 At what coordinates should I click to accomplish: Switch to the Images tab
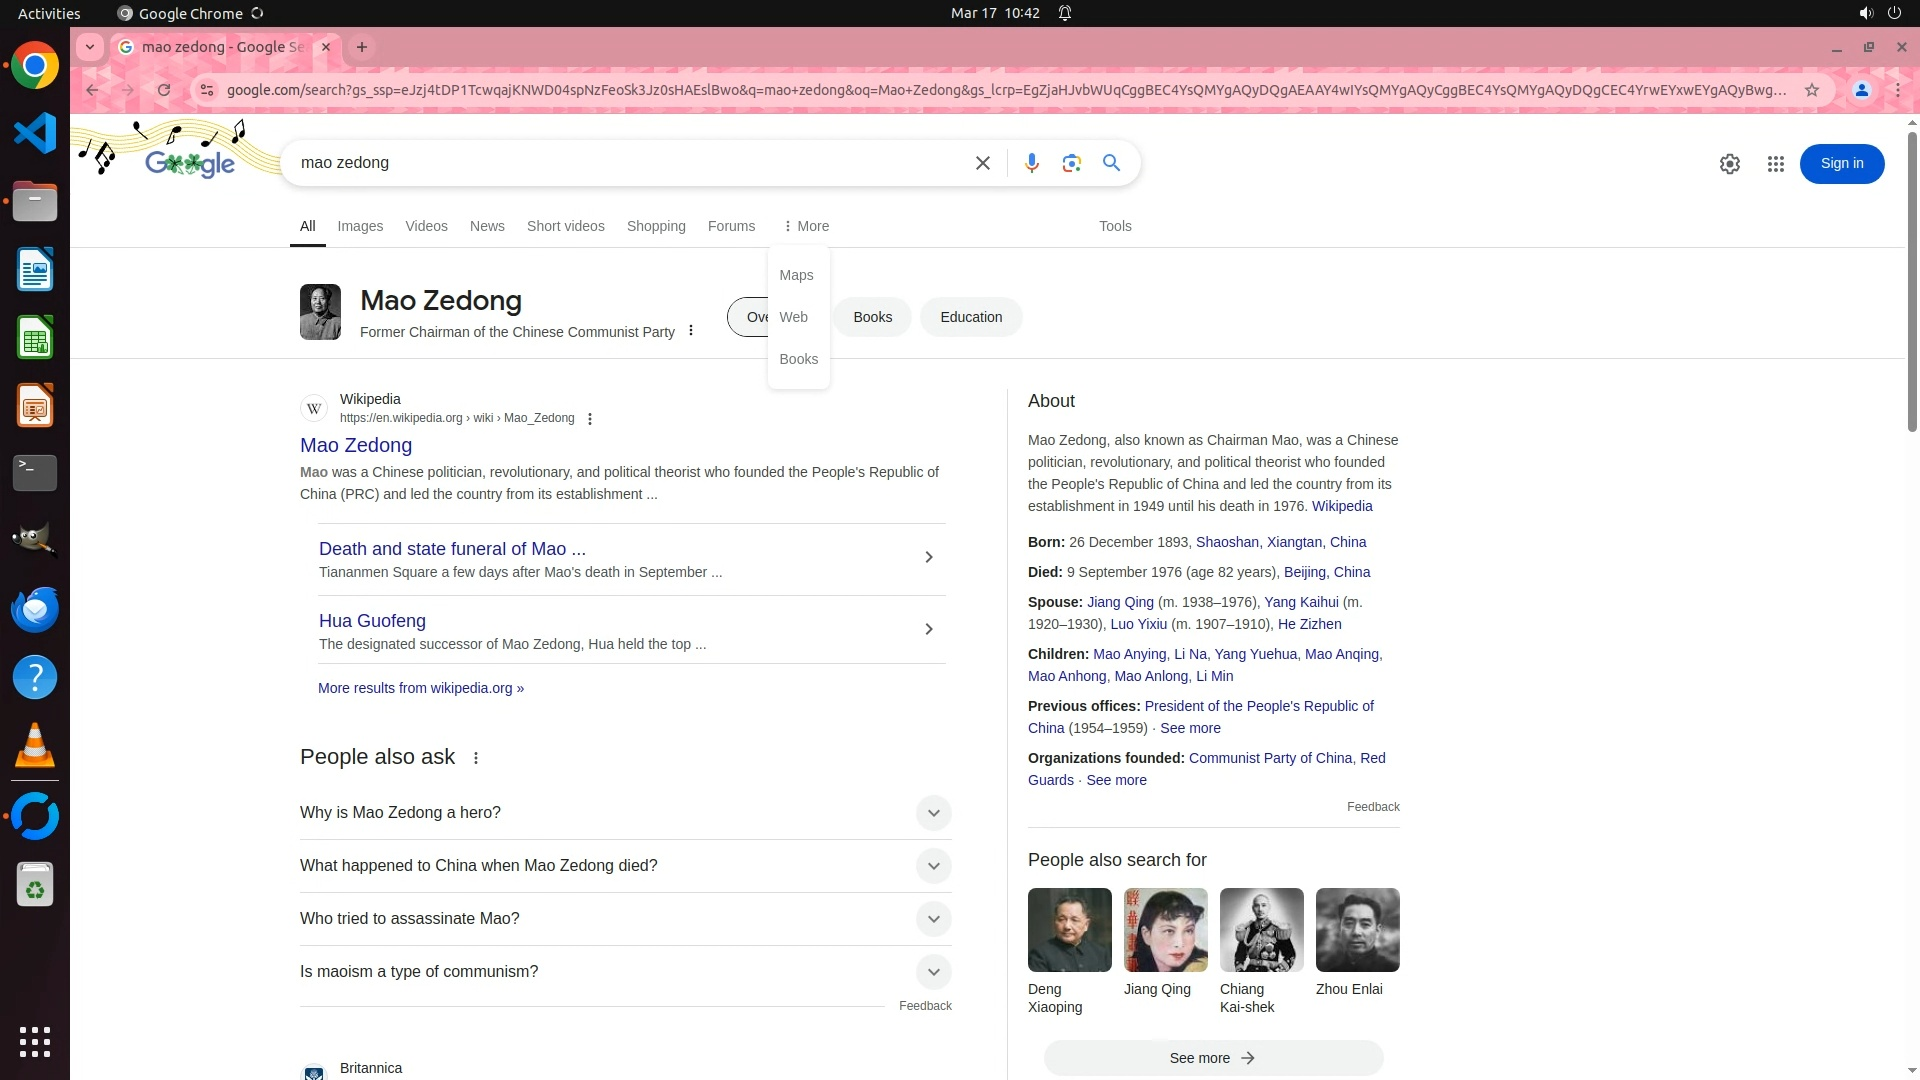[x=360, y=226]
